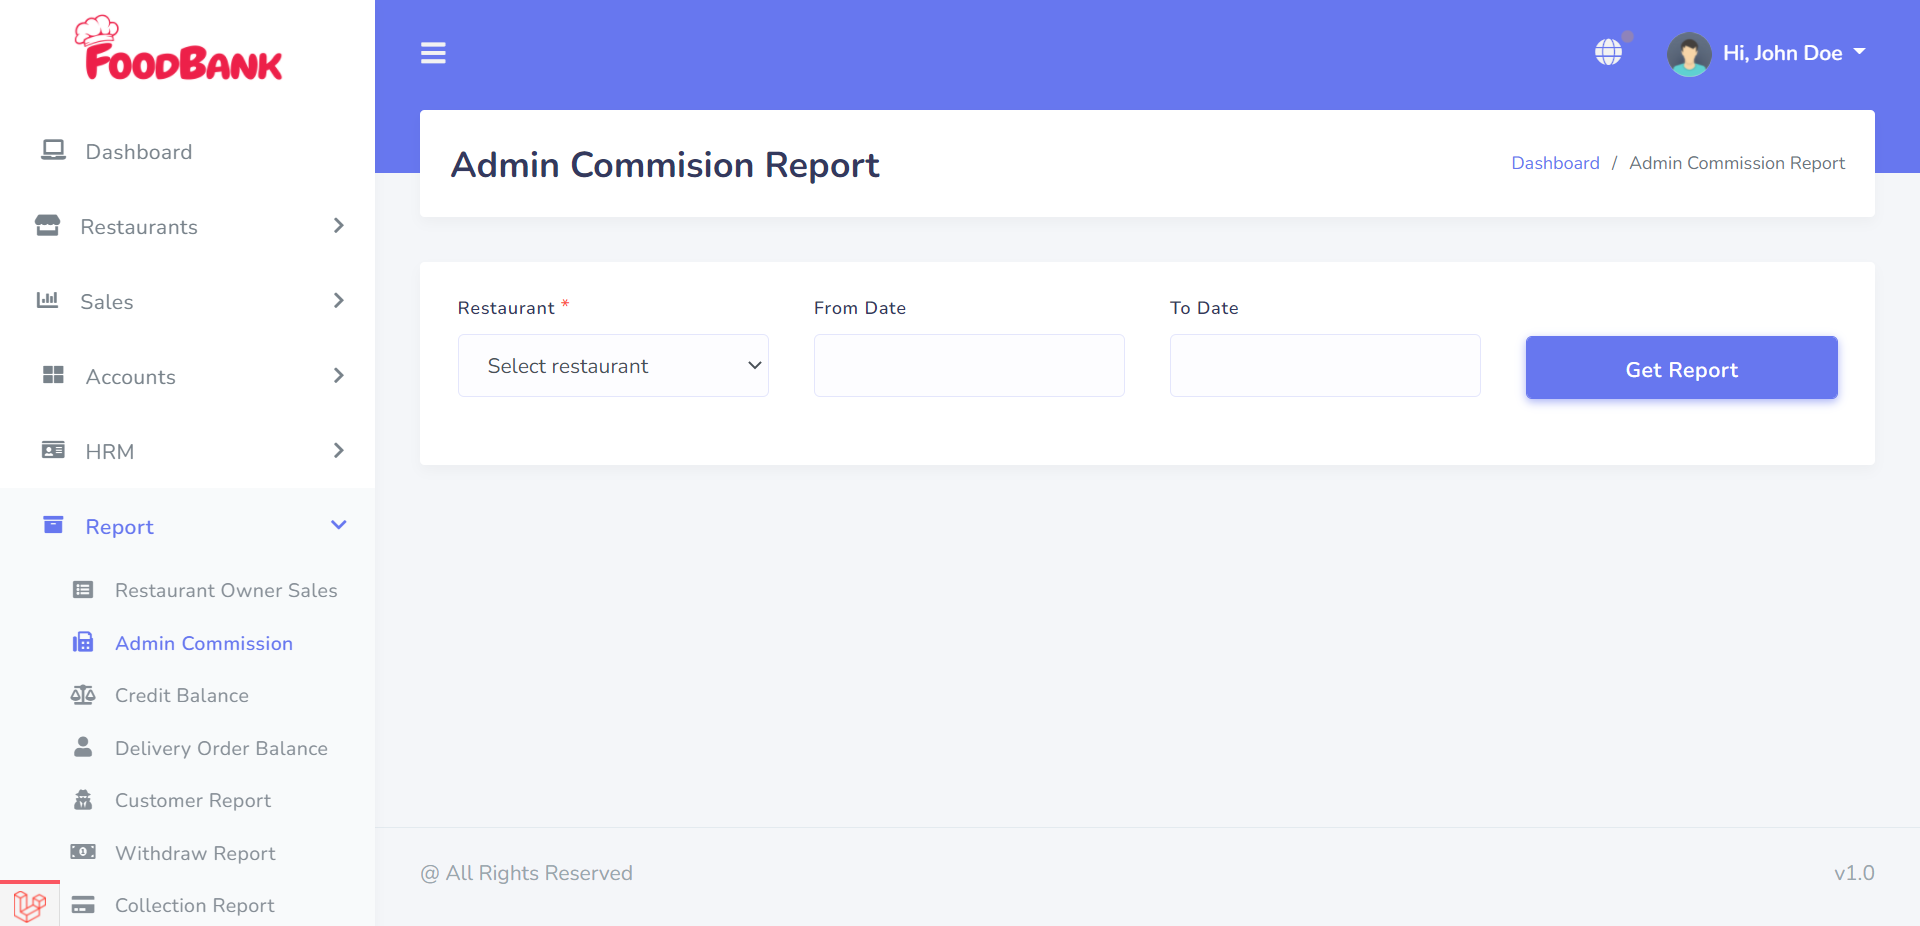Click the Withdraw Report money icon
The image size is (1920, 926).
(83, 852)
